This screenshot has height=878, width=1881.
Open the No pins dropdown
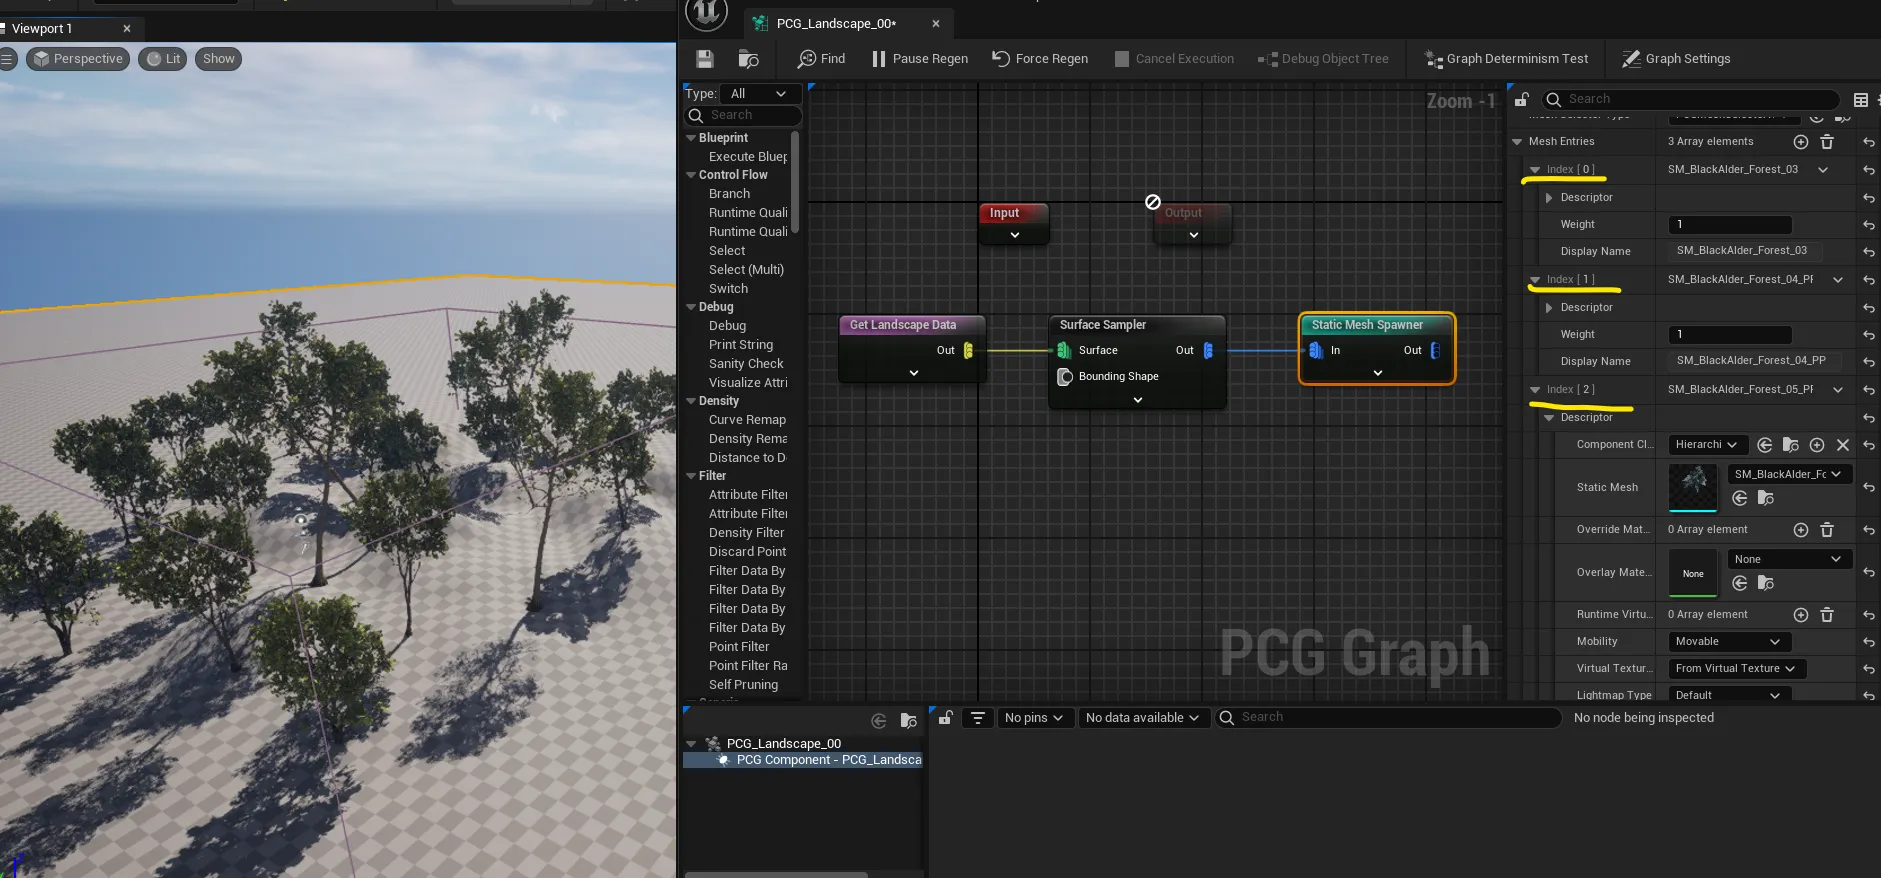(1034, 718)
